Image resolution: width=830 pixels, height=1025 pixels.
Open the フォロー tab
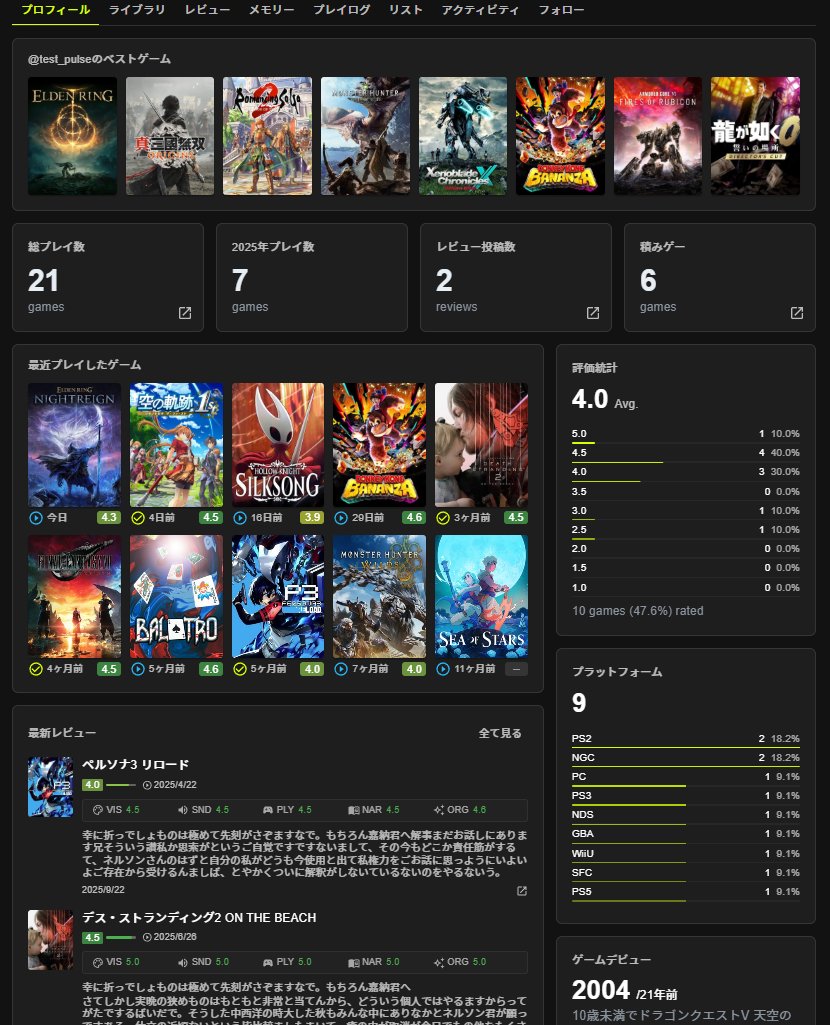(x=561, y=10)
